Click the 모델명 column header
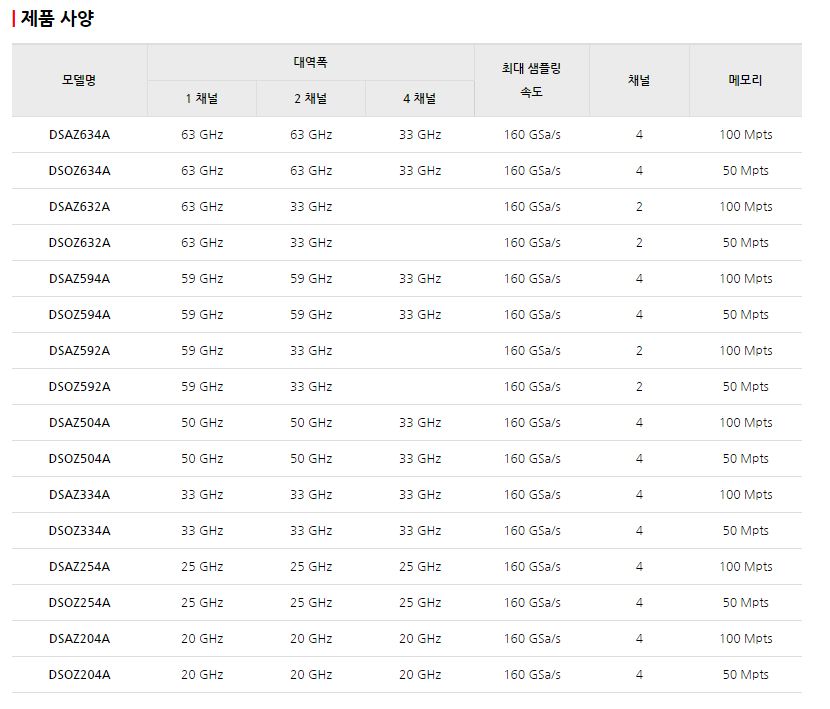Image resolution: width=830 pixels, height=709 pixels. (79, 80)
